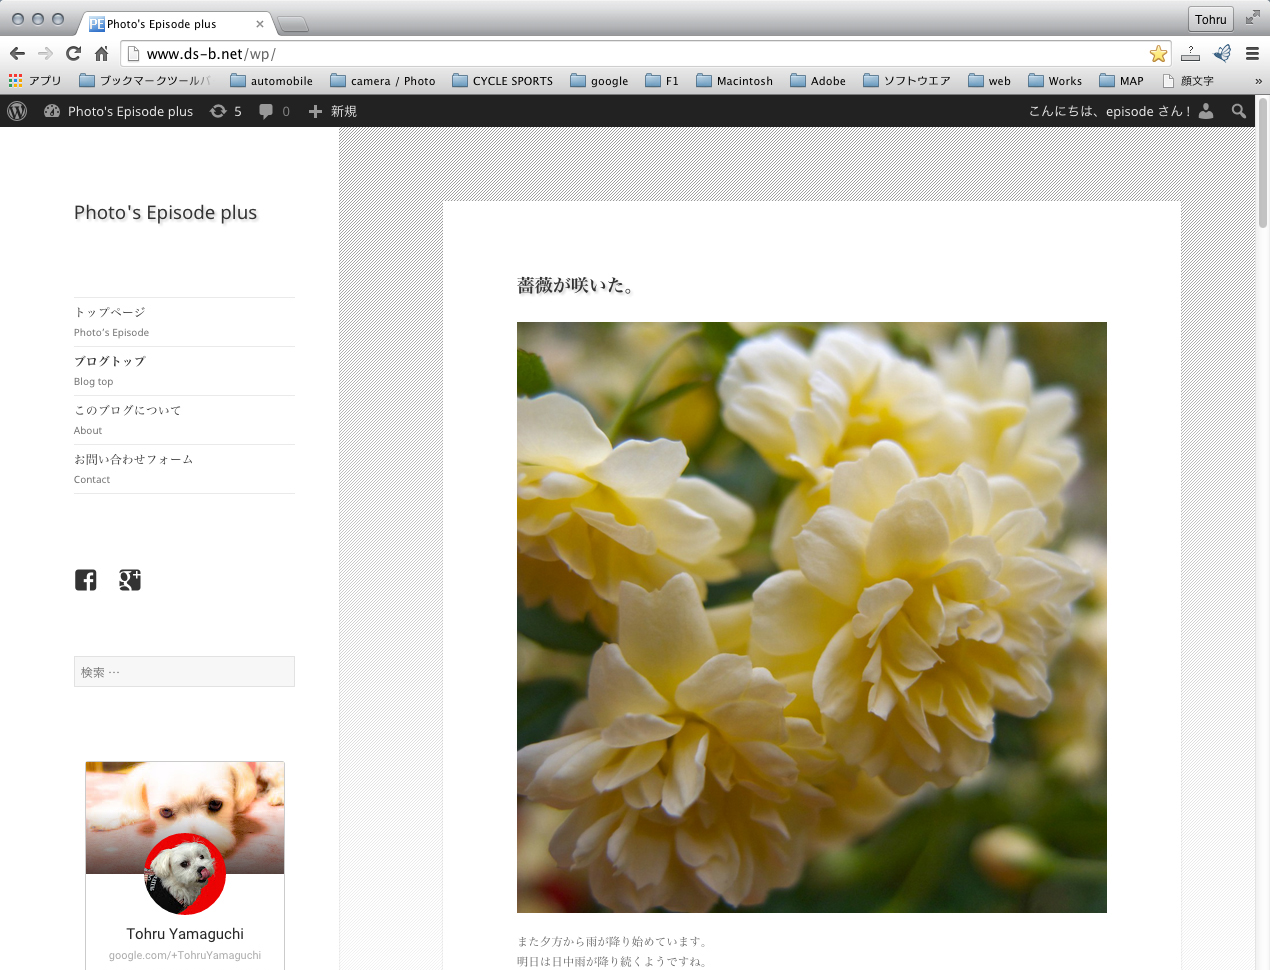Expand the bookmarks overflow chevron
Screen dimensions: 1270x970
click(x=1258, y=81)
